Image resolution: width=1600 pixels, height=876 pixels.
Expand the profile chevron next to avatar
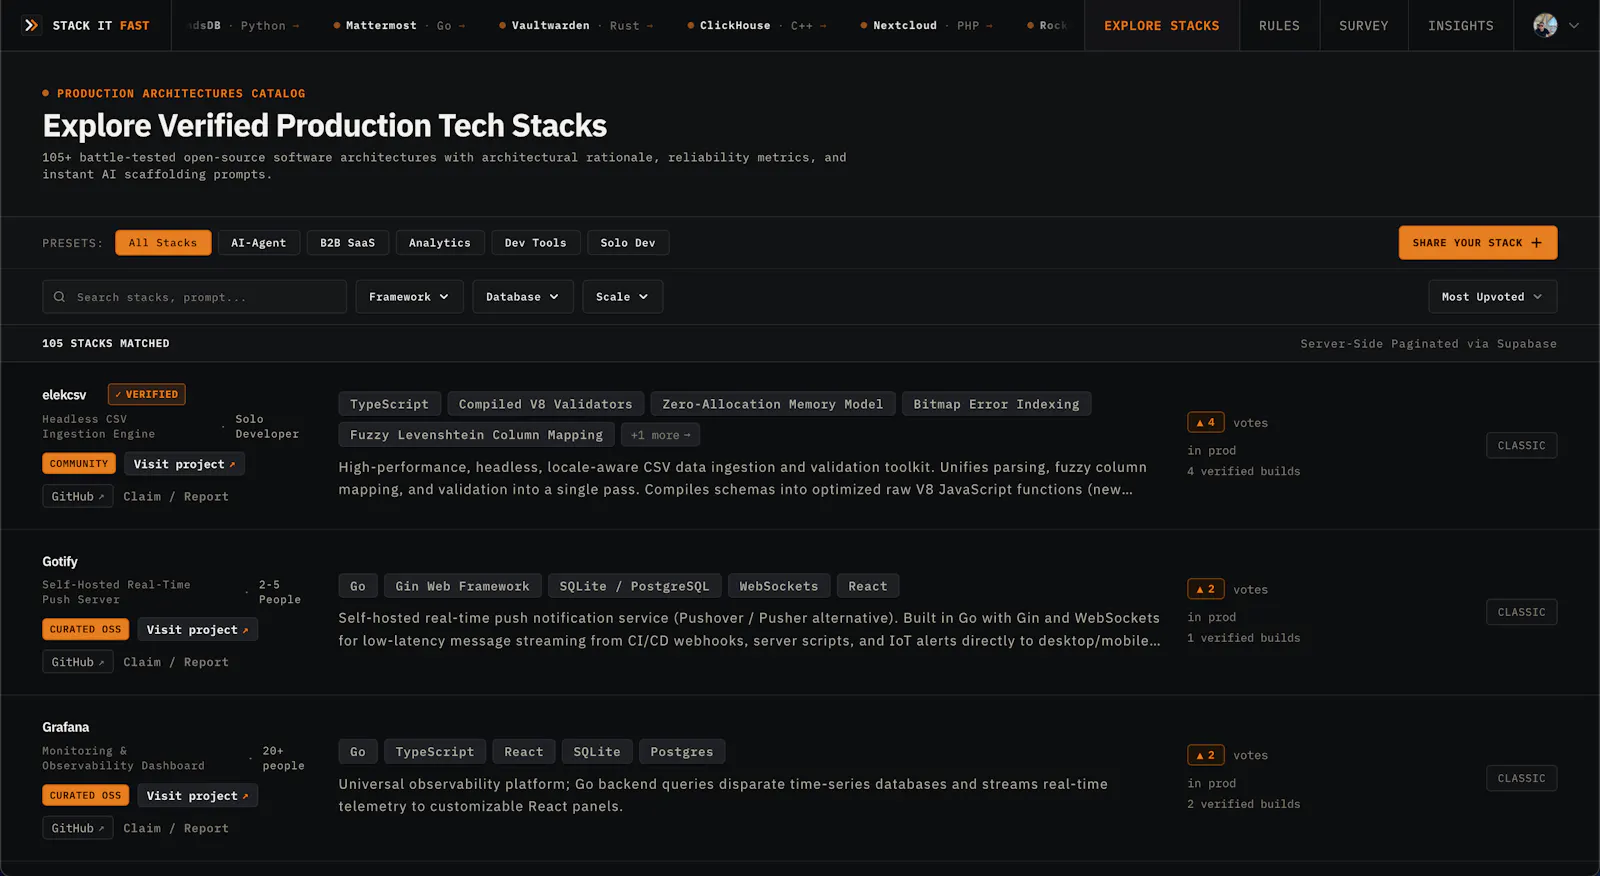(x=1574, y=26)
